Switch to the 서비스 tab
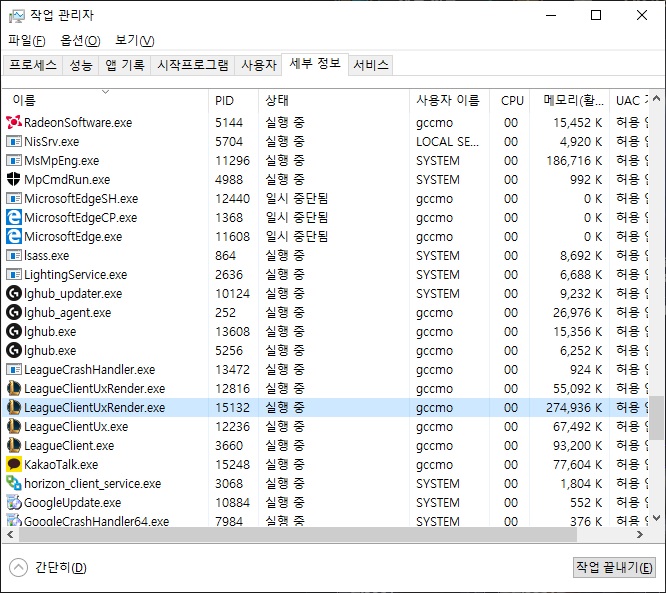The width and height of the screenshot is (666, 593). (371, 65)
